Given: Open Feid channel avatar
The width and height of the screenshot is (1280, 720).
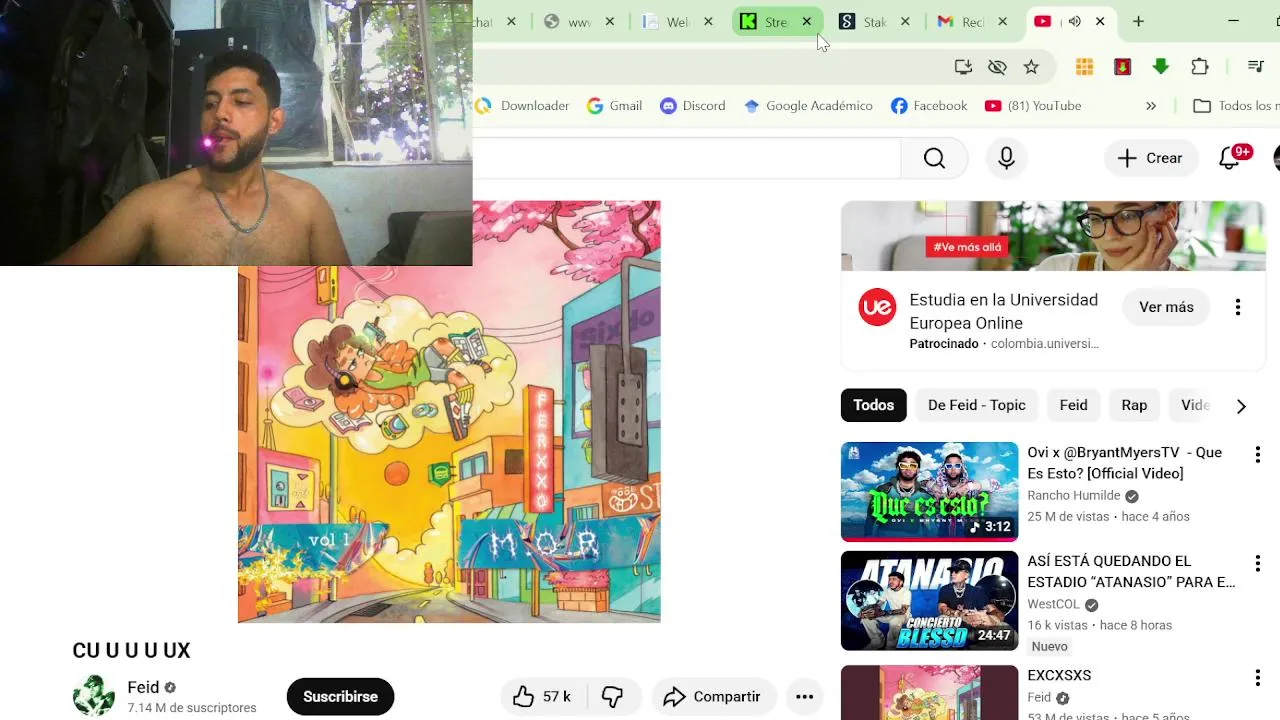Looking at the screenshot, I should pos(94,696).
